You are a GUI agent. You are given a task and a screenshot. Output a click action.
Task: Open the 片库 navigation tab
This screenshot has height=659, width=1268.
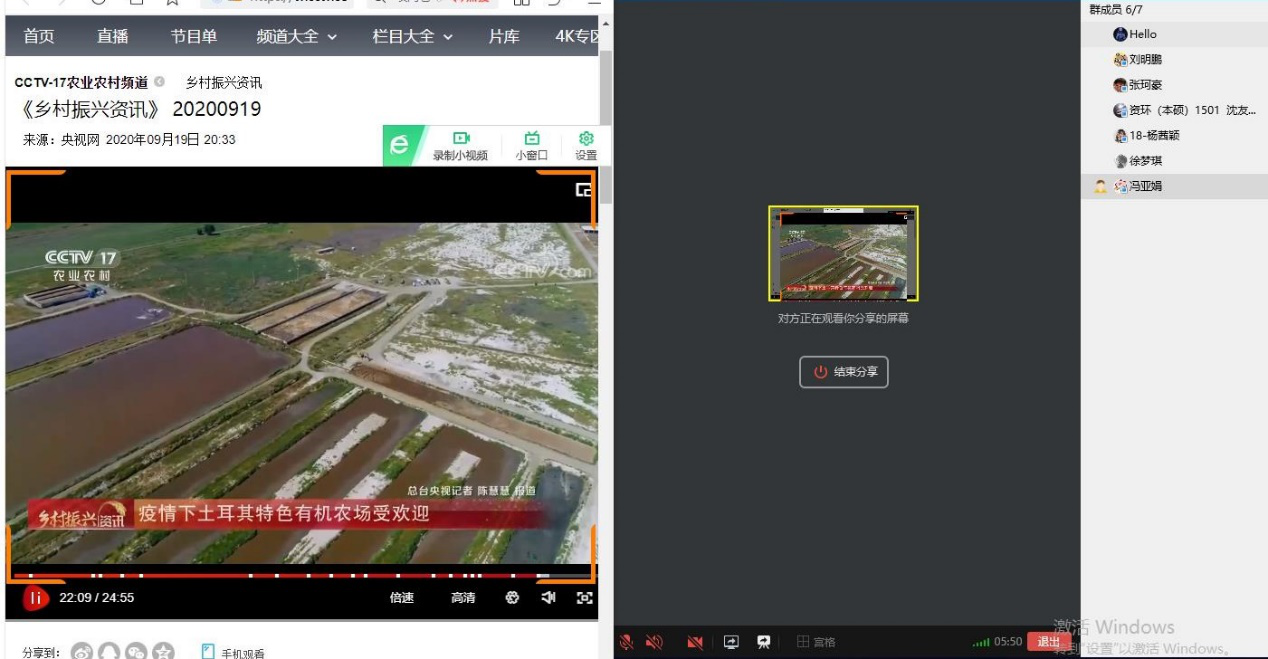504,37
